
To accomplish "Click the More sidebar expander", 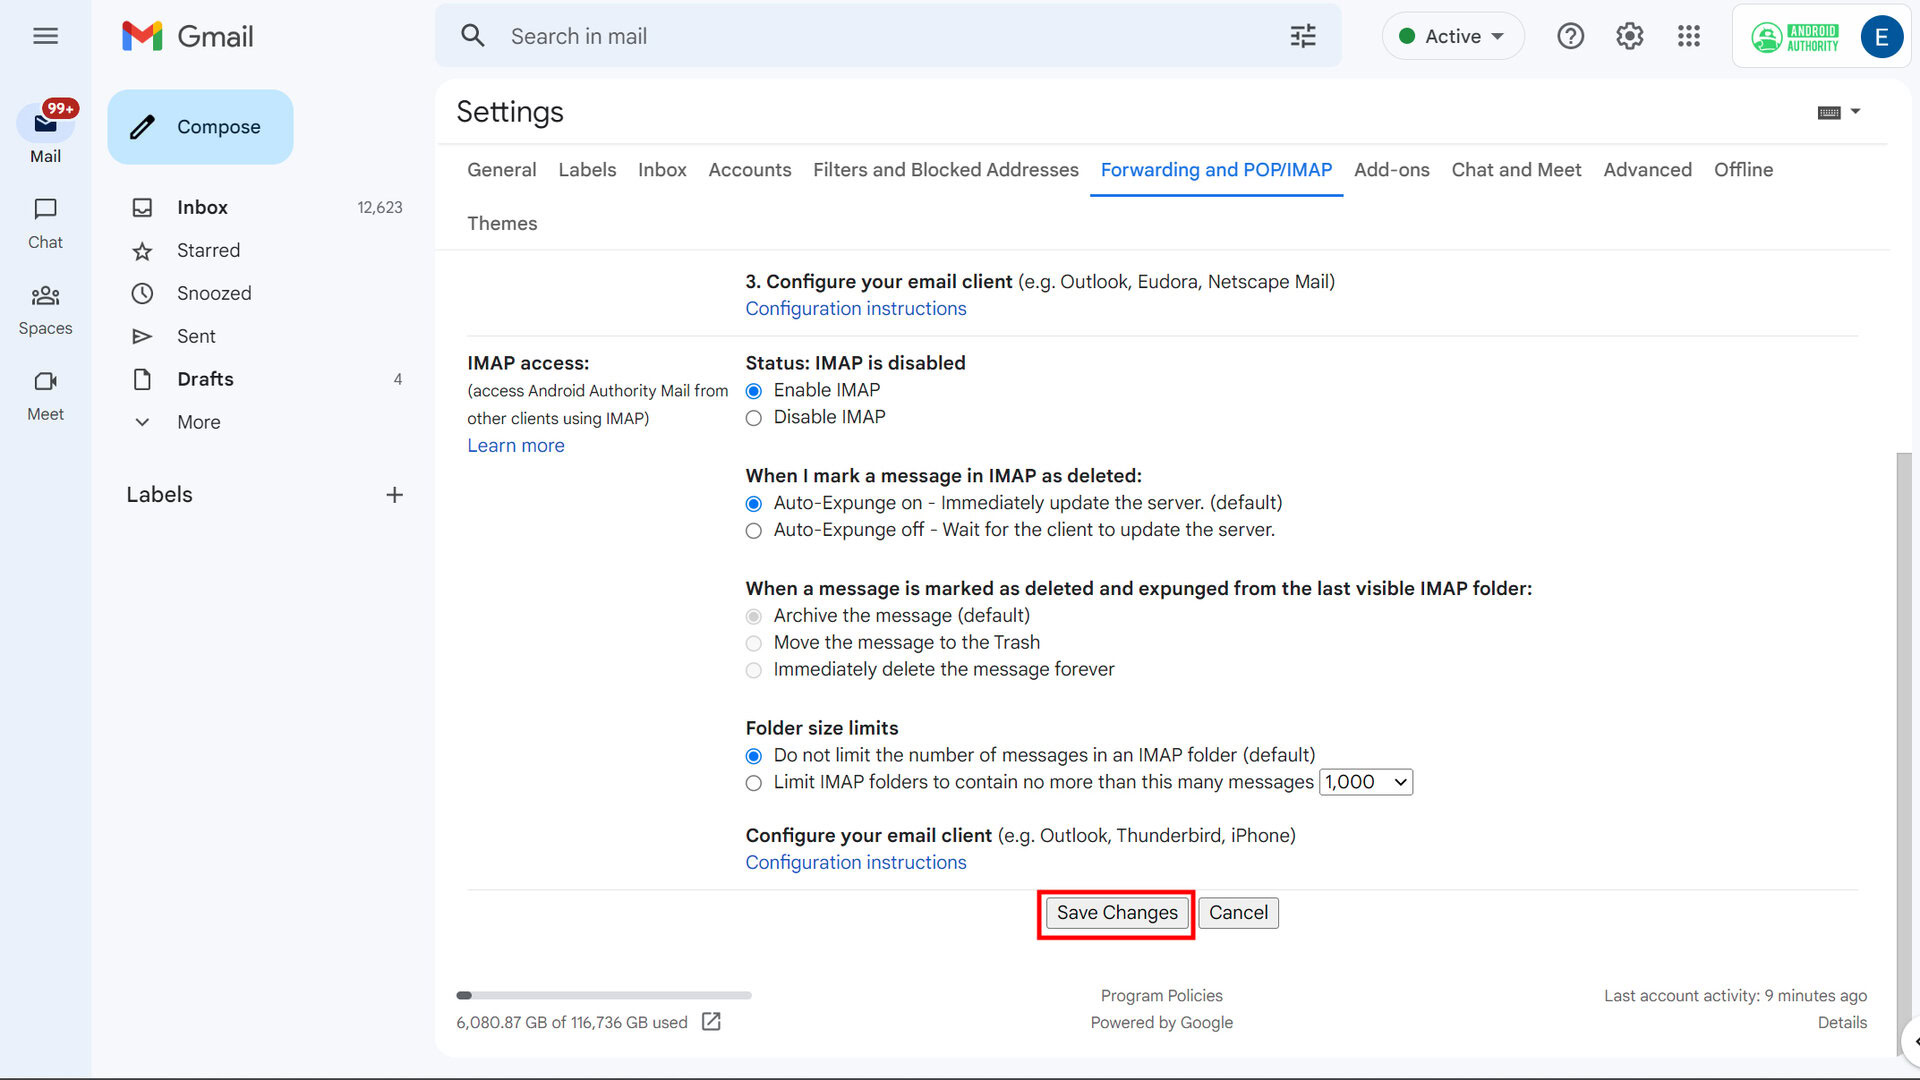I will [200, 422].
